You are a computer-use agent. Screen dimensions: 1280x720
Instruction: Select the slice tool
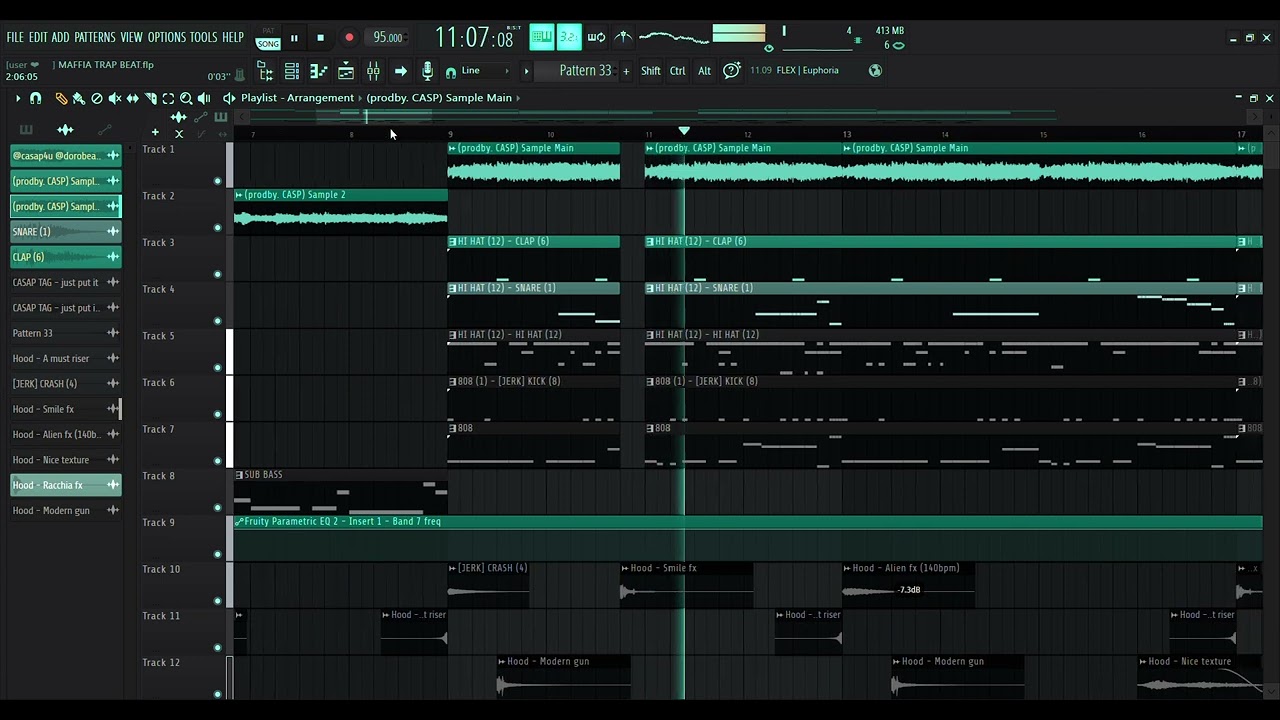point(150,98)
